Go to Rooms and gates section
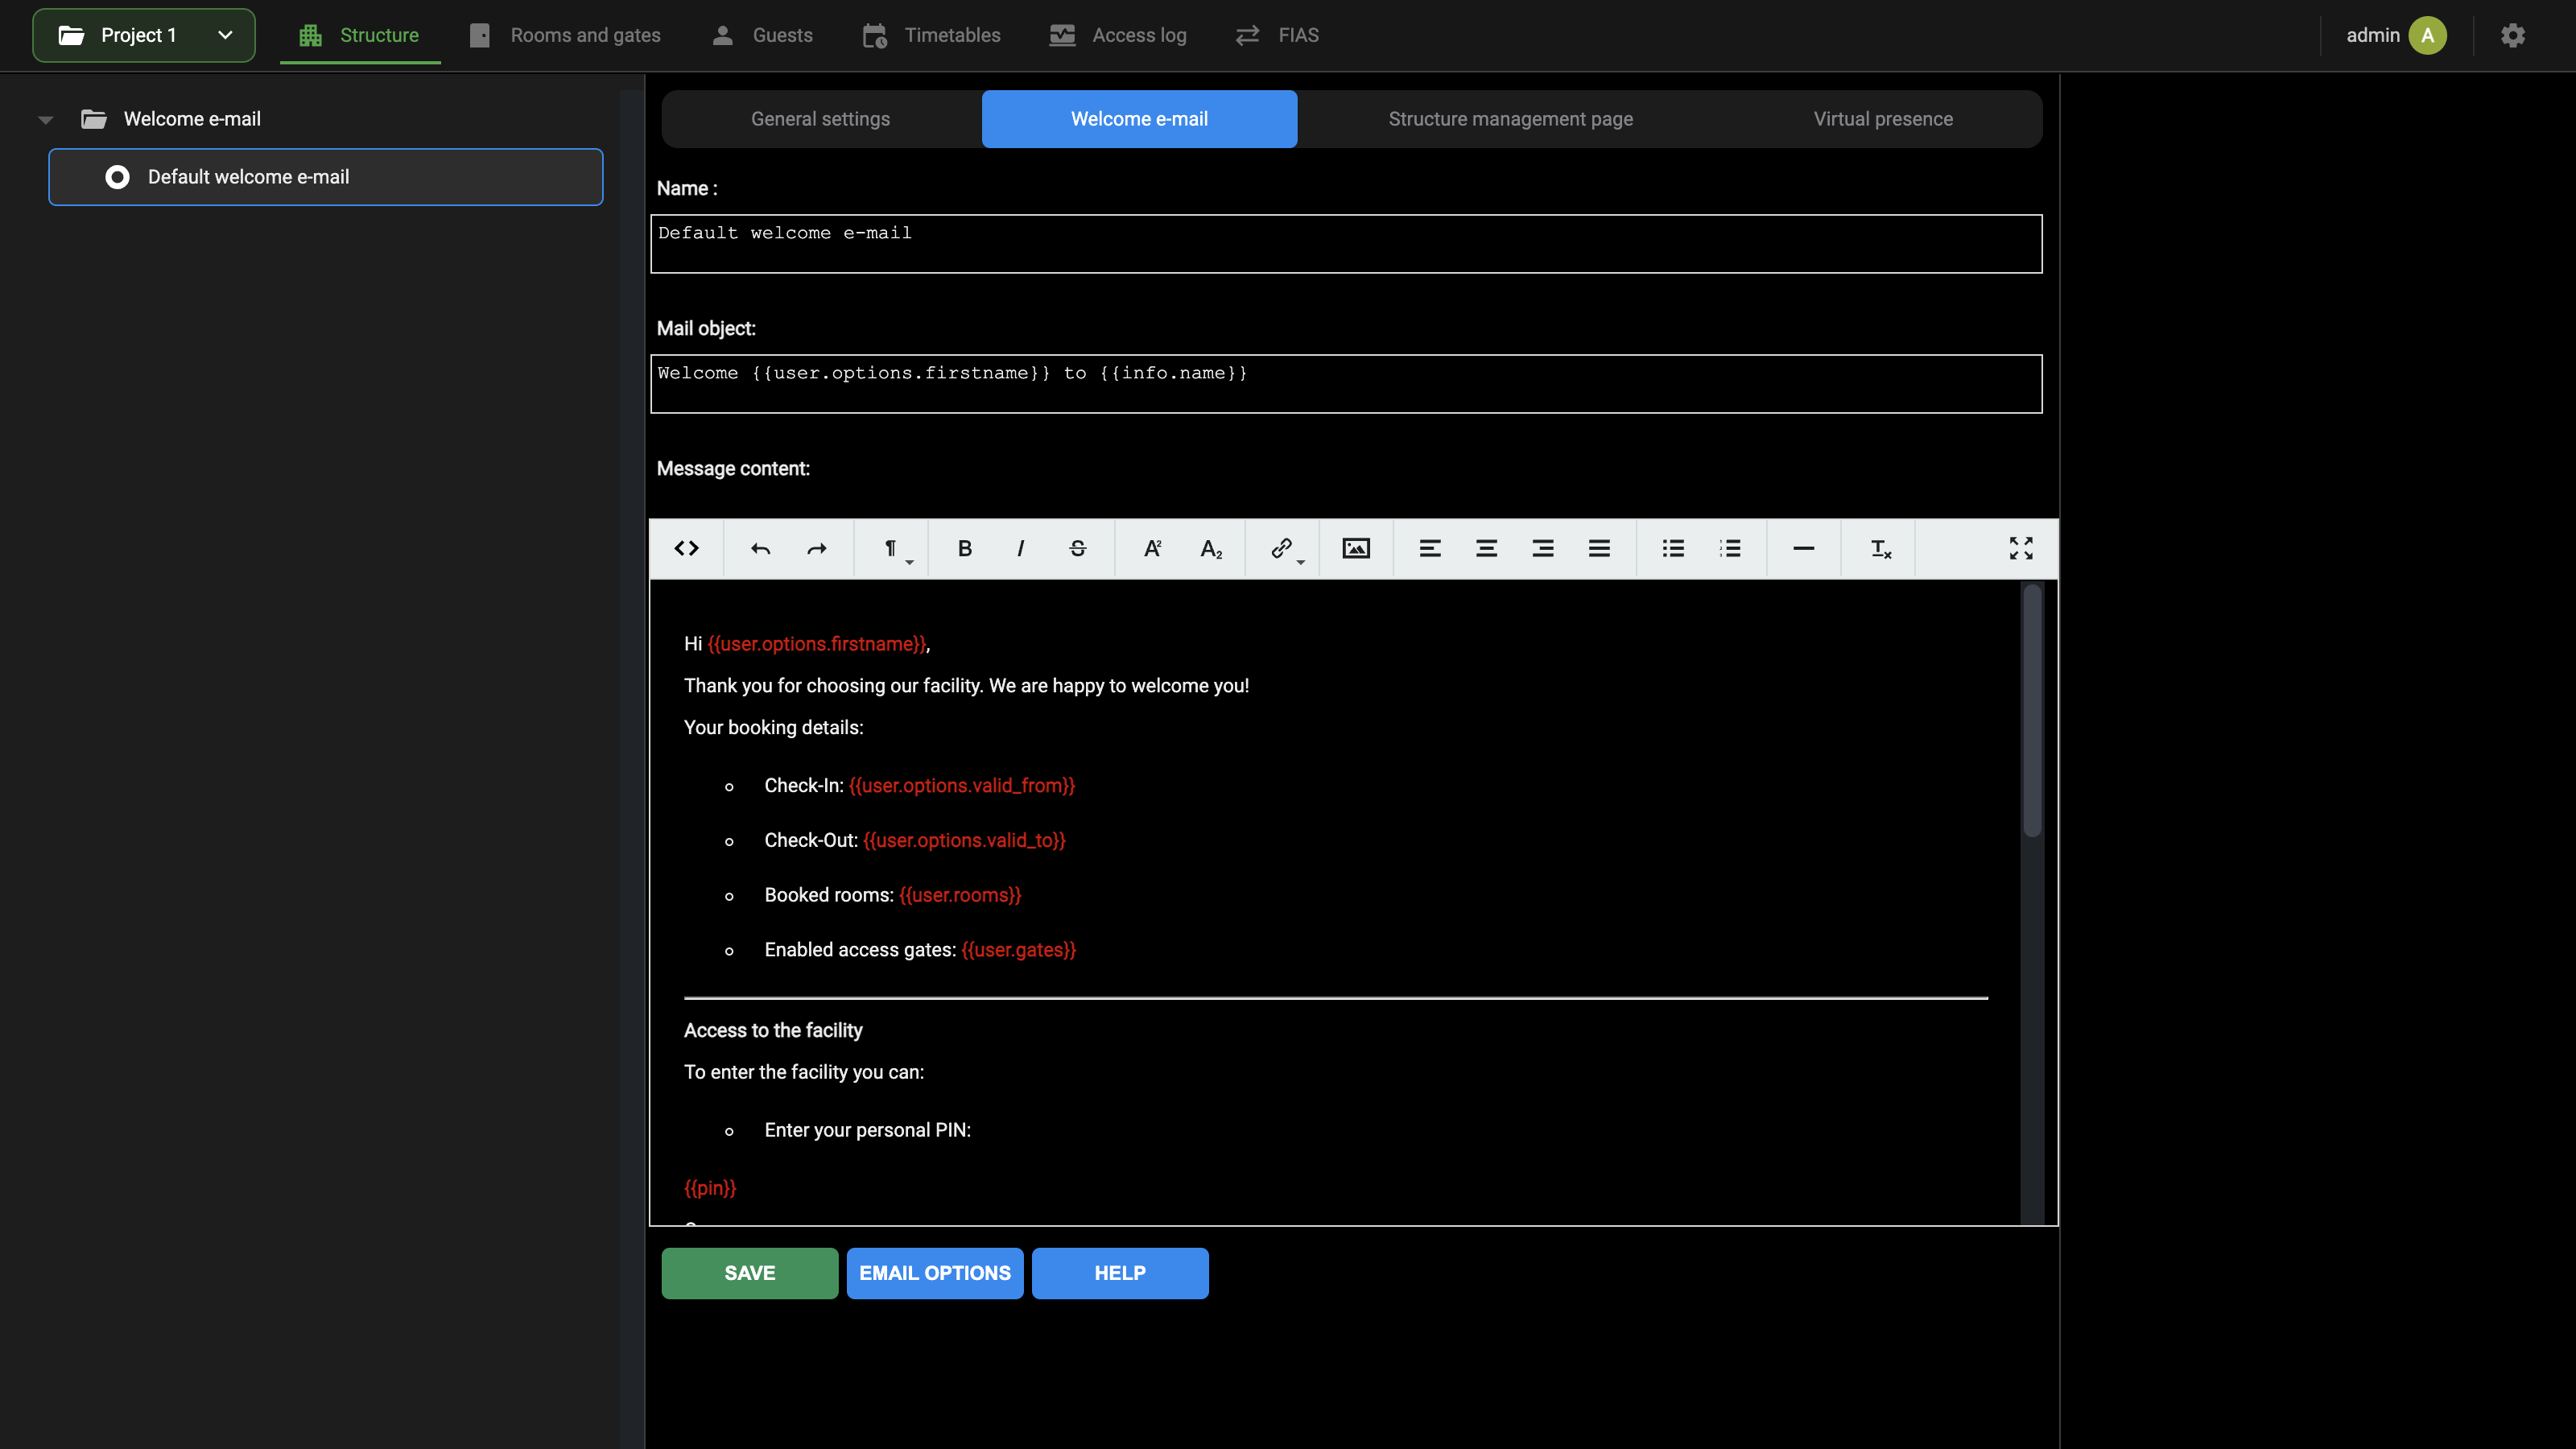The width and height of the screenshot is (2576, 1449). [565, 35]
